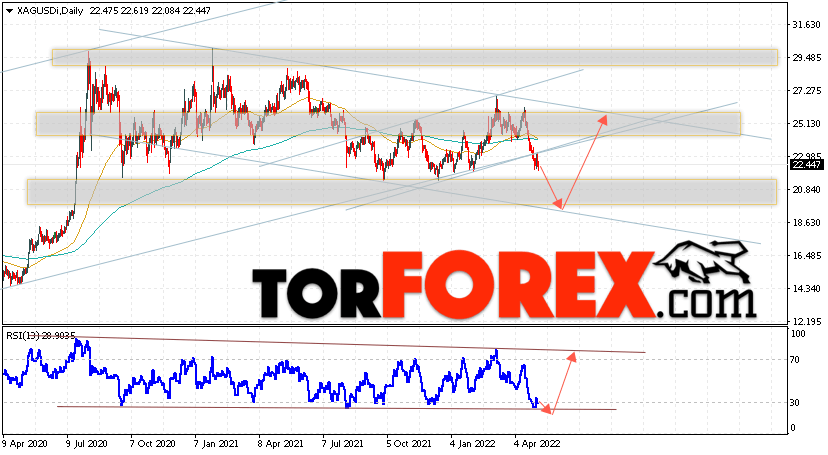Viewport: 828px width, 455px height.
Task: Select the 7 Jul 2021 date label
Action: (x=343, y=443)
